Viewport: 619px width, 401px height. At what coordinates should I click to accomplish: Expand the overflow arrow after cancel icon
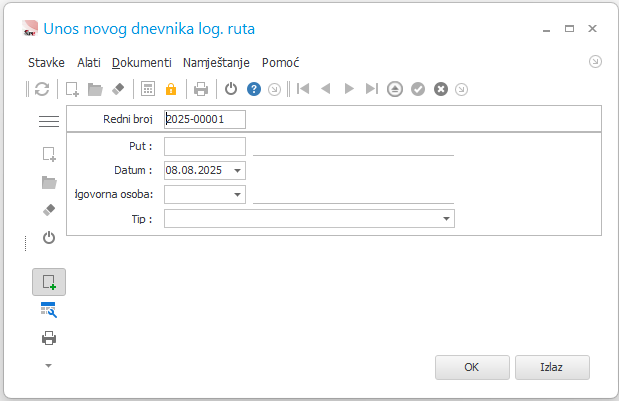click(x=461, y=90)
